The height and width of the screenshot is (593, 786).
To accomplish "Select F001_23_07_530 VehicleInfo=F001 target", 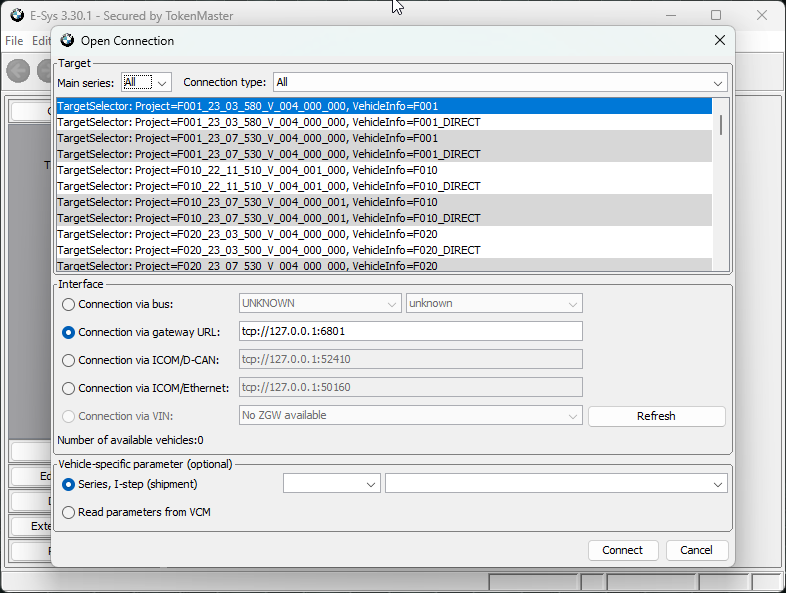I will (384, 138).
